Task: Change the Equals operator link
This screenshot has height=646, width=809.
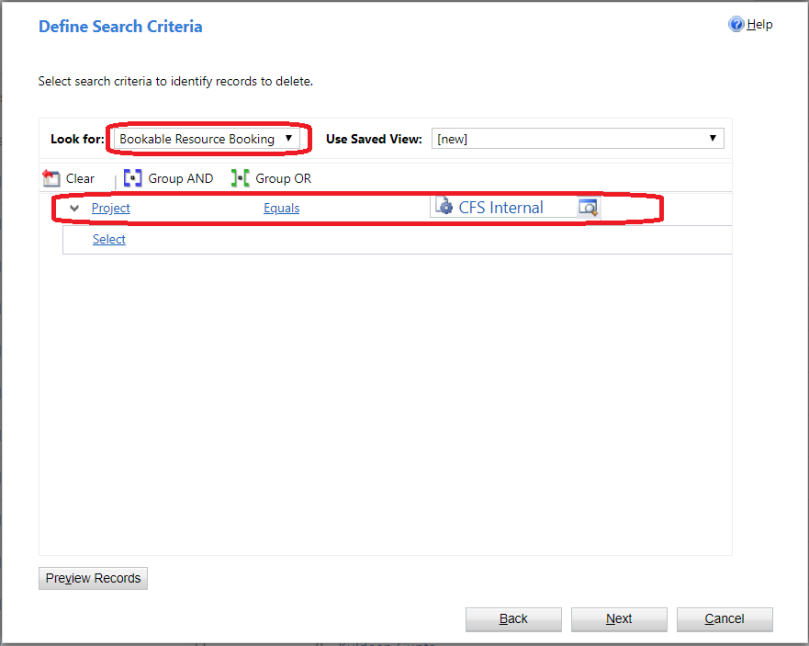Action: (x=281, y=208)
